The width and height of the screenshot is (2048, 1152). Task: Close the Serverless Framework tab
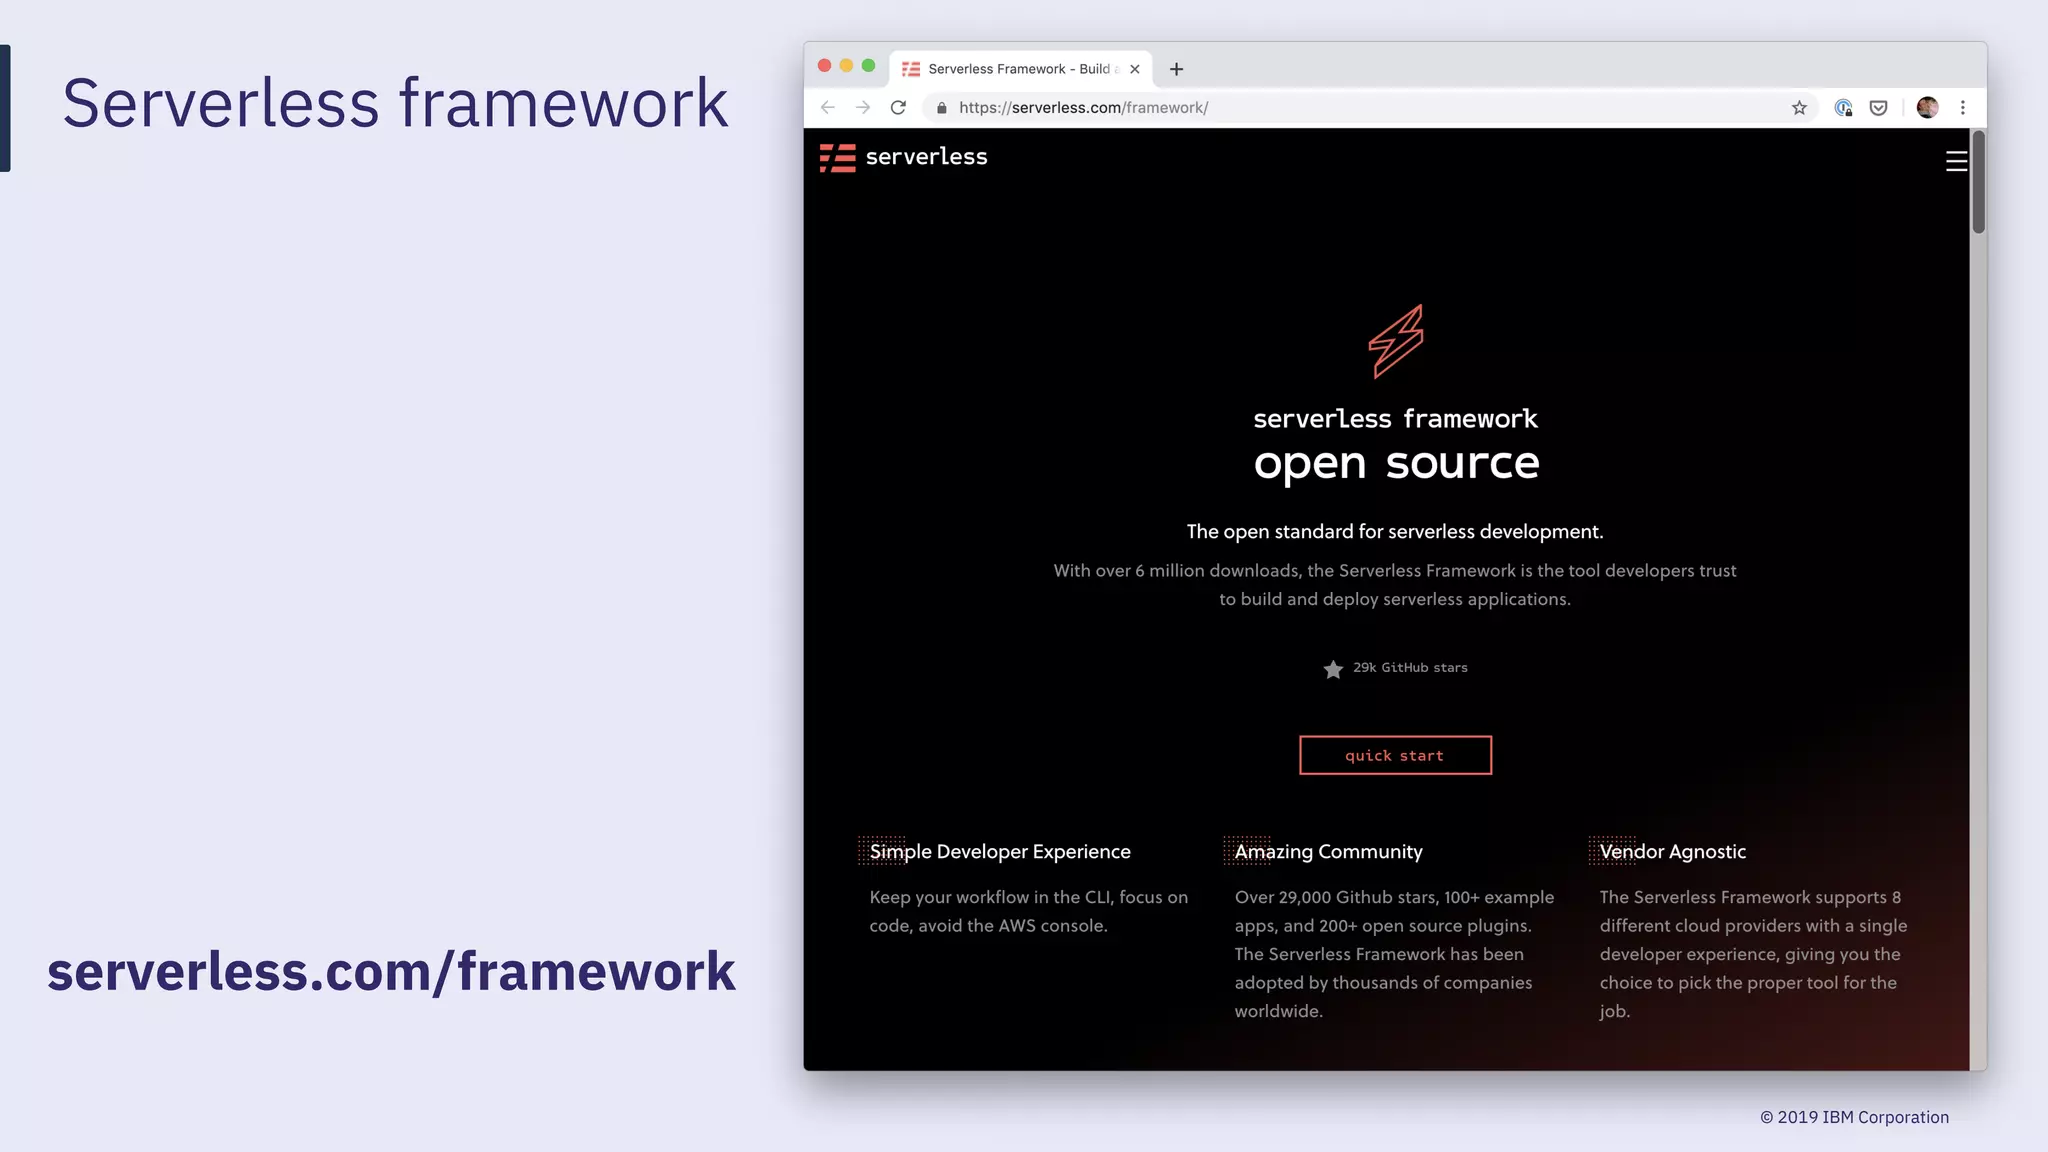click(1134, 69)
